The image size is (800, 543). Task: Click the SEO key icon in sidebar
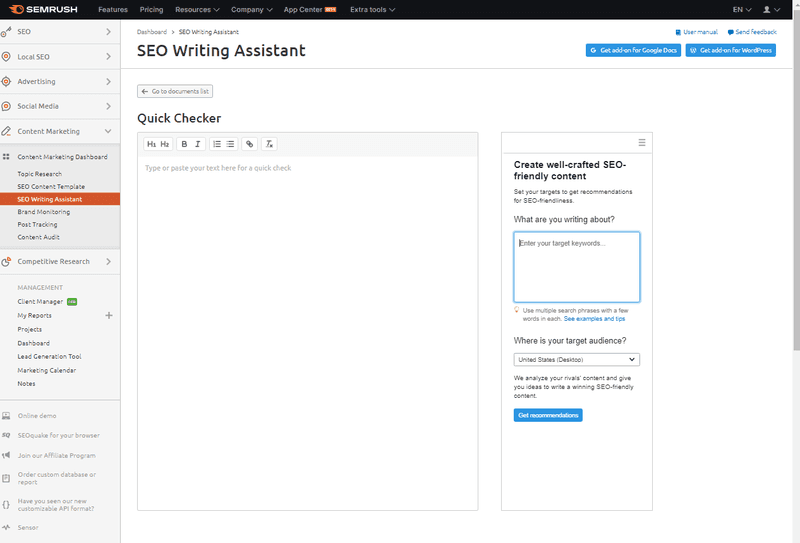(x=6, y=32)
